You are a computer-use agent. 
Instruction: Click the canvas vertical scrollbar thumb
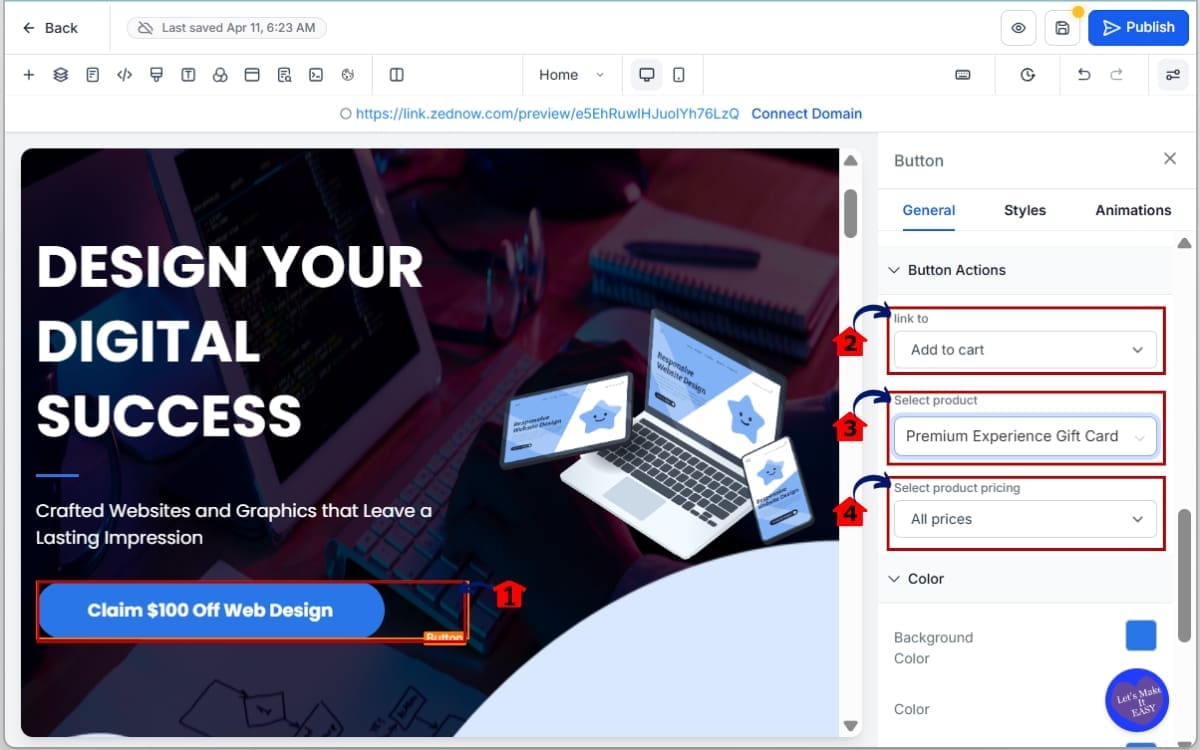(851, 213)
